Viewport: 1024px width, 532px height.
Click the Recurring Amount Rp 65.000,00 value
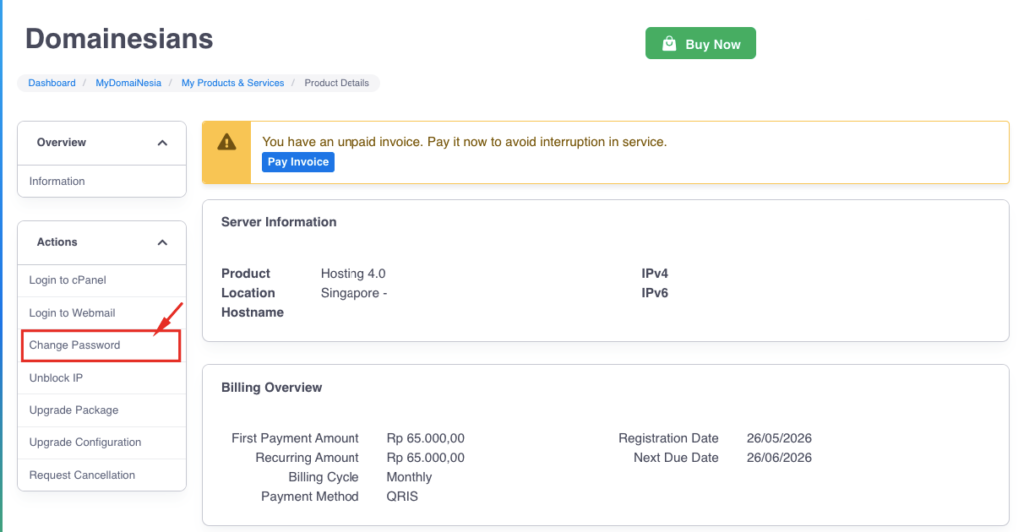tap(425, 458)
